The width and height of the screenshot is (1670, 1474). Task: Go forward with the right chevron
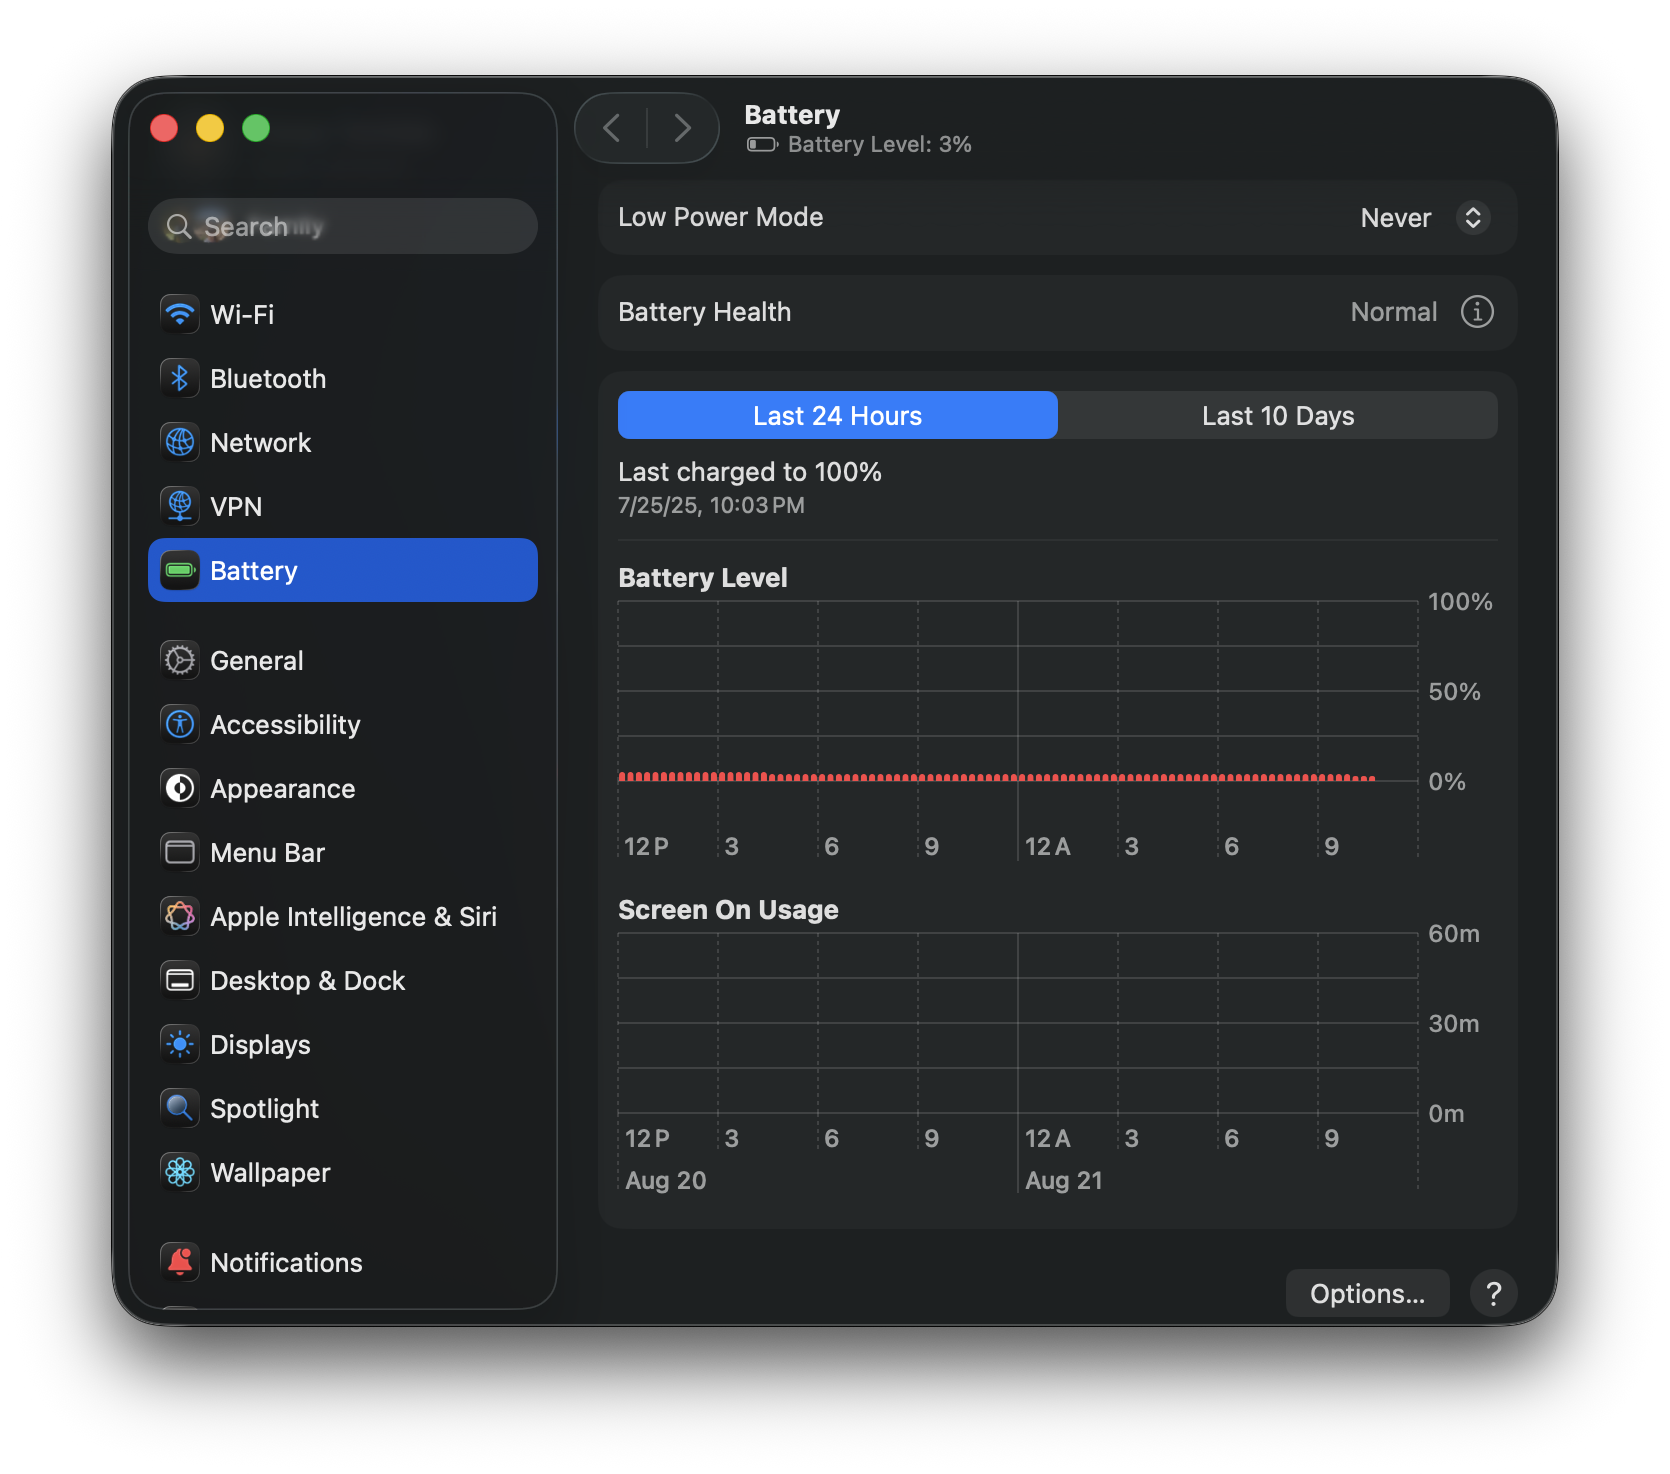682,128
